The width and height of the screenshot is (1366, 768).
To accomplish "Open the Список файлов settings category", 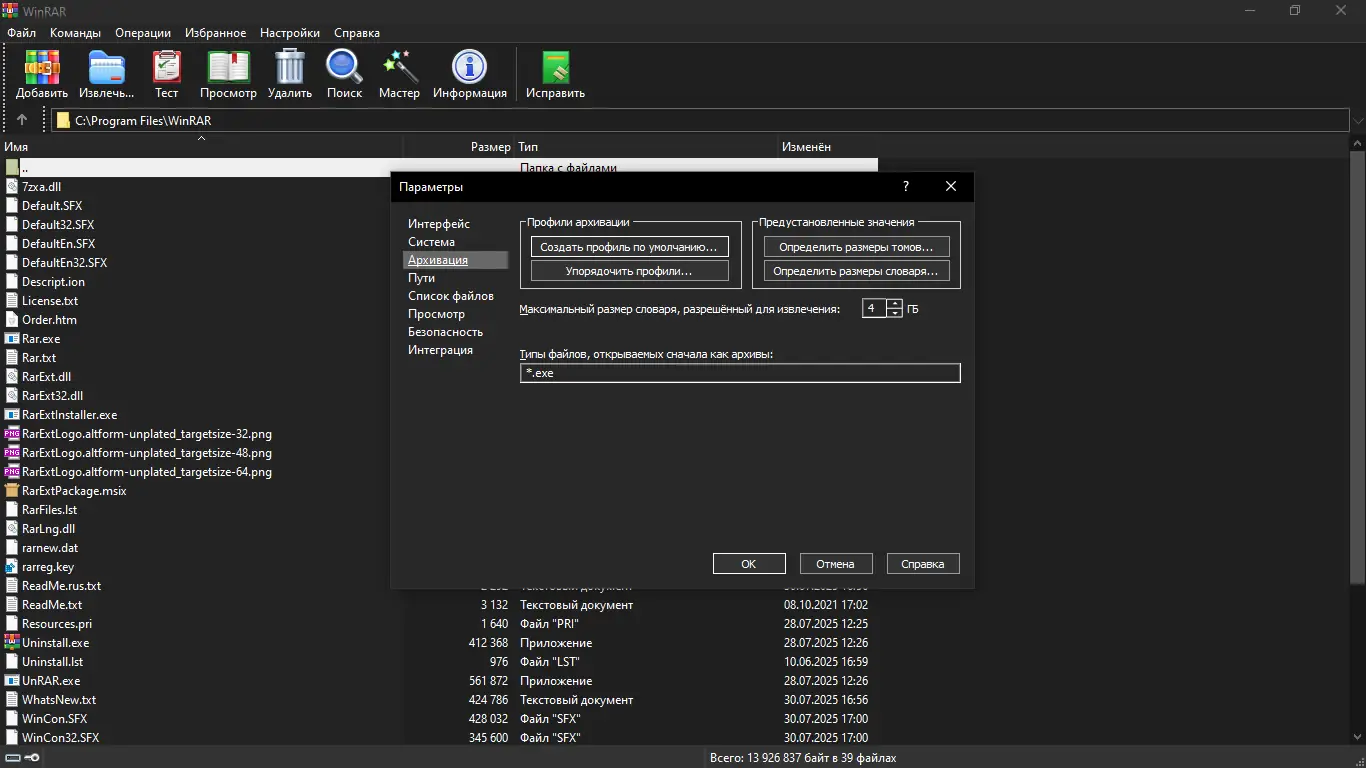I will tap(451, 296).
